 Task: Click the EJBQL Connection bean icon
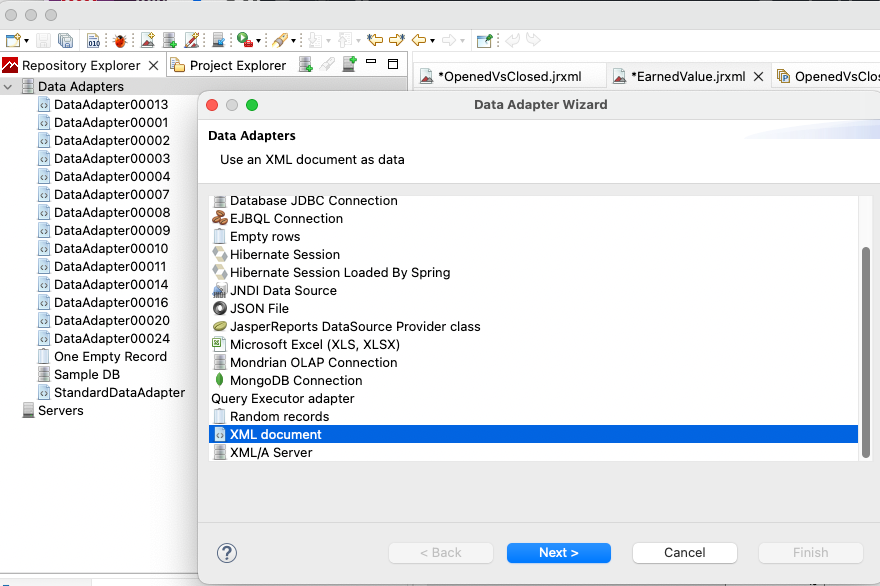click(220, 219)
